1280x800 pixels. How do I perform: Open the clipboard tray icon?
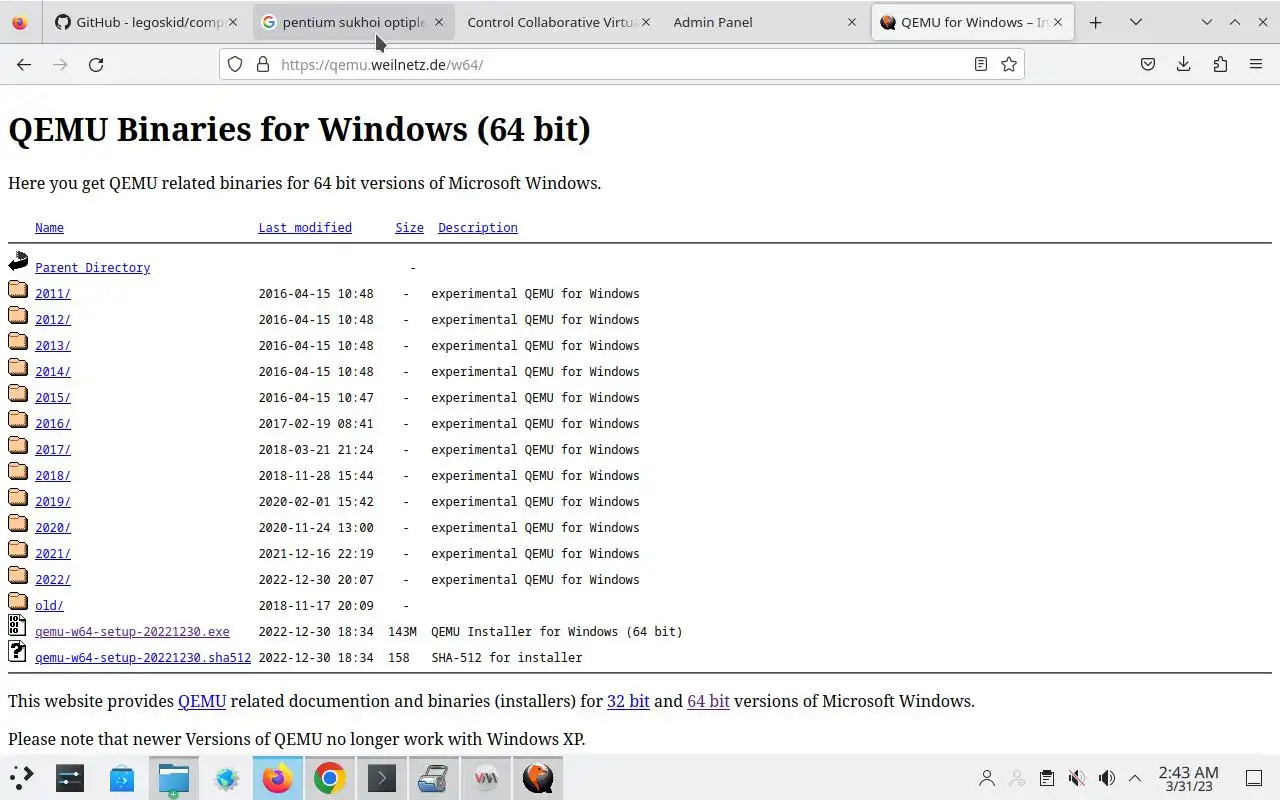pyautogui.click(x=1046, y=778)
